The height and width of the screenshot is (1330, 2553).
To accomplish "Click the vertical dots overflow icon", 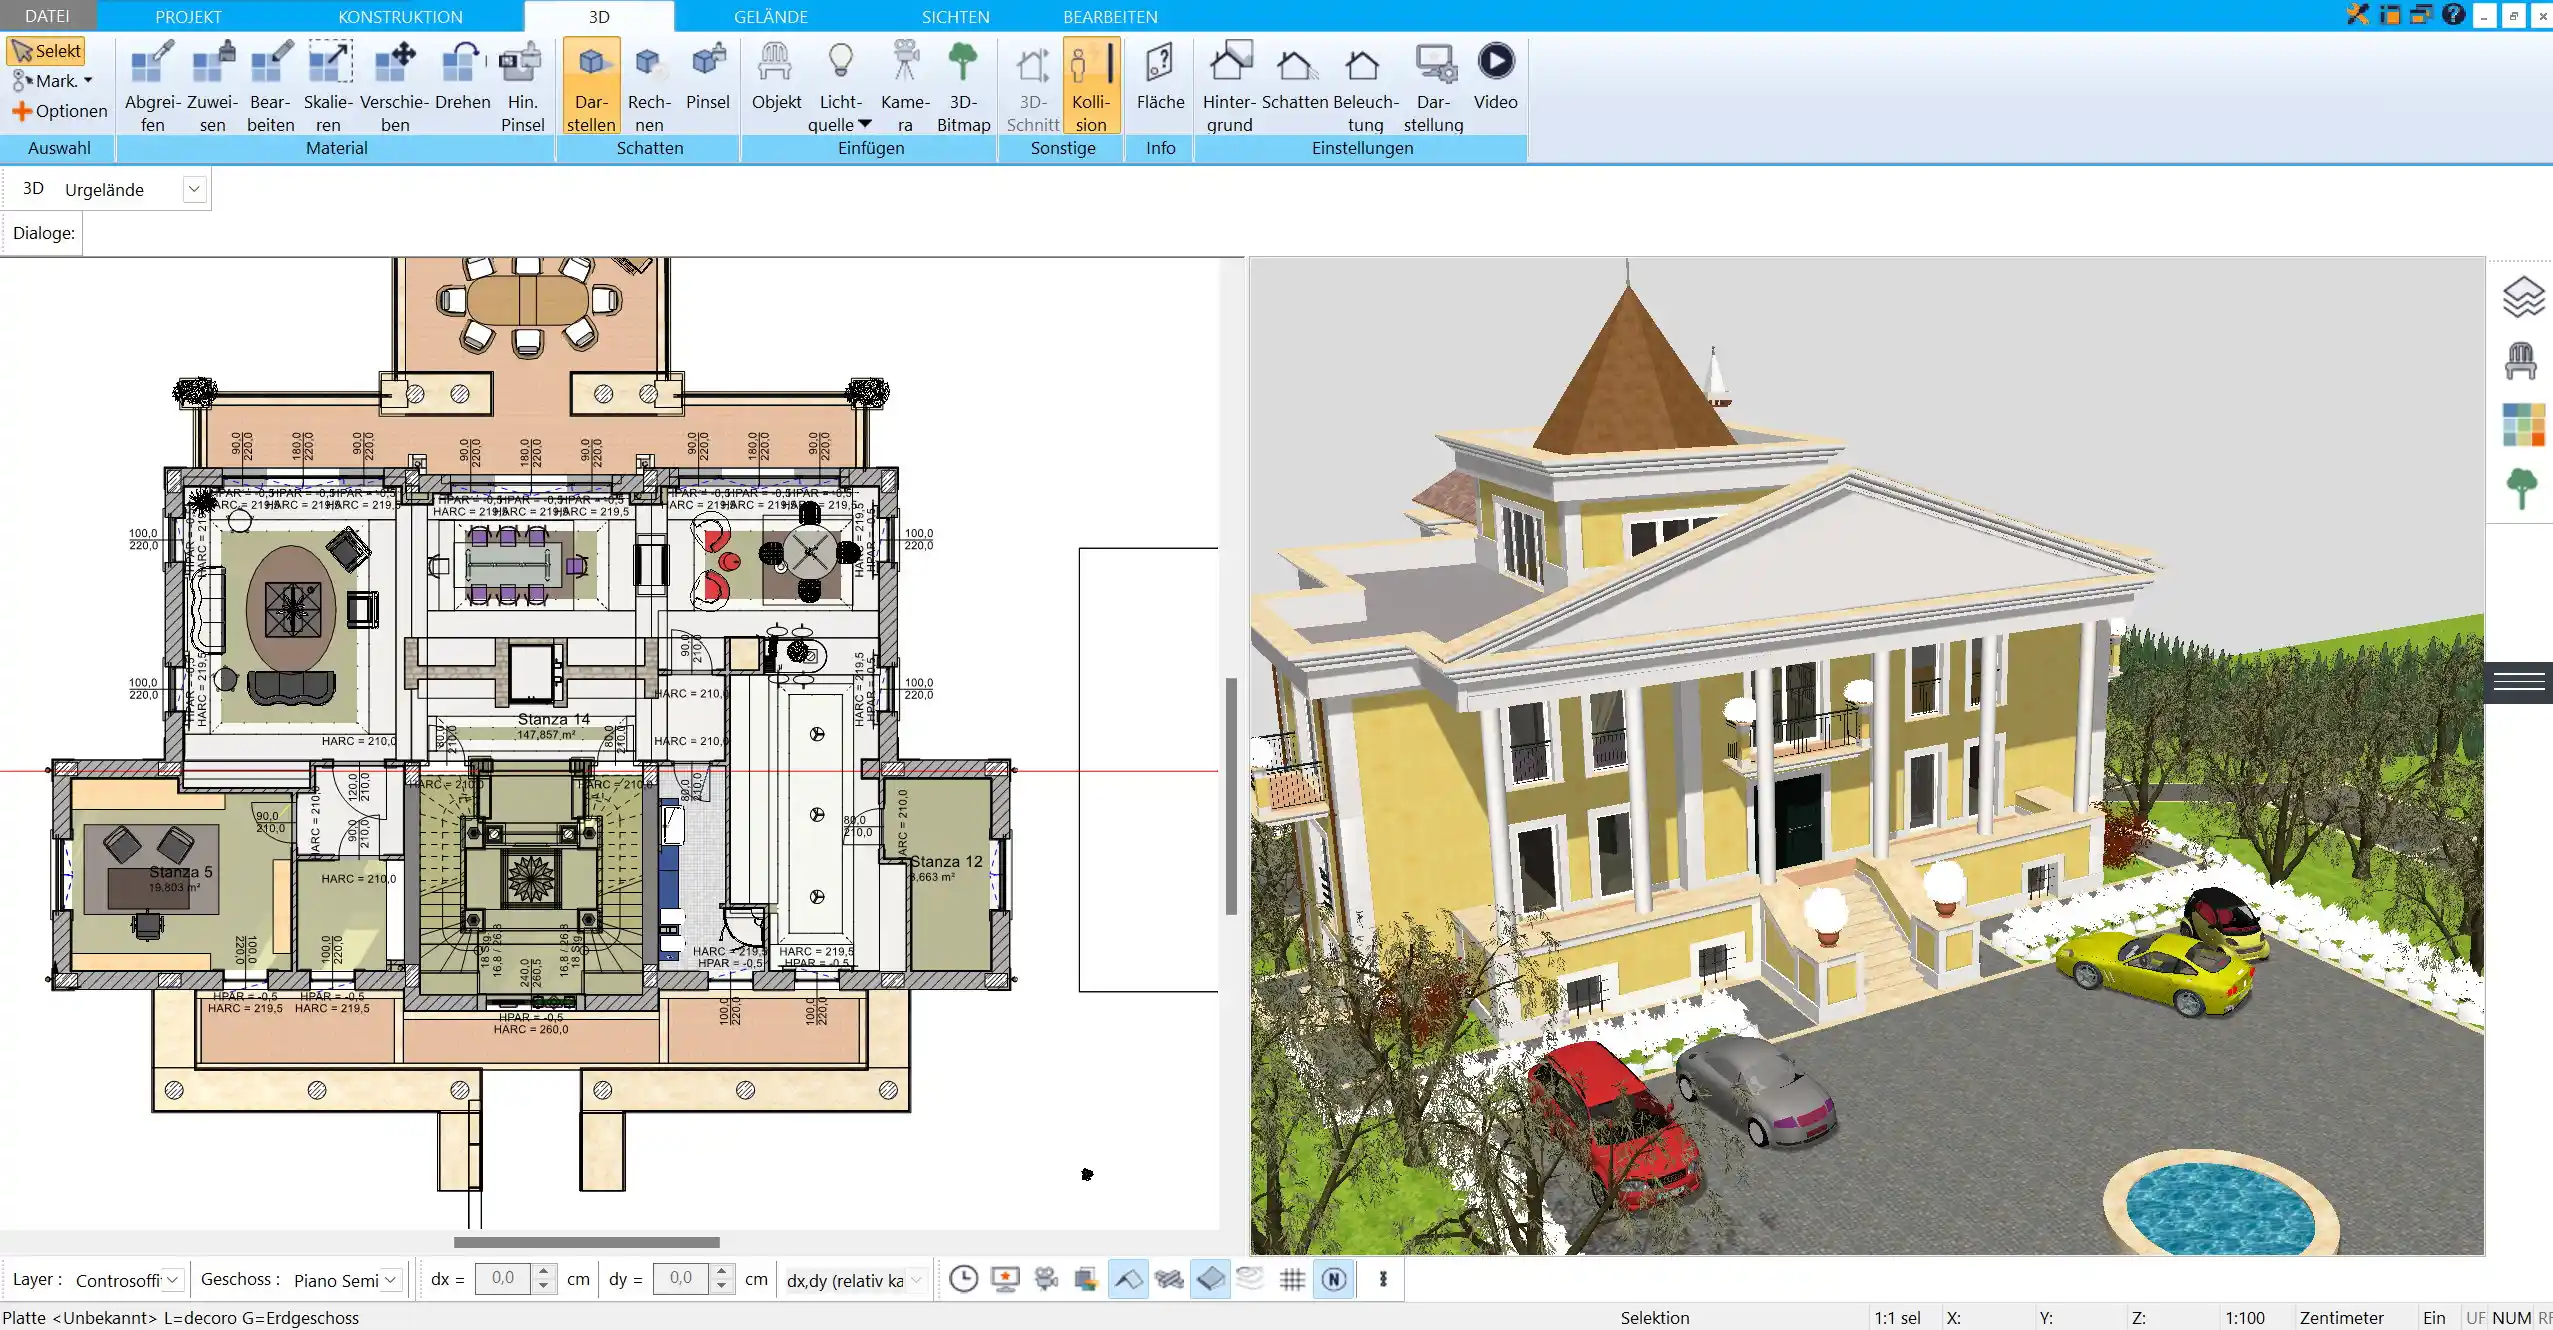I will point(1383,1279).
